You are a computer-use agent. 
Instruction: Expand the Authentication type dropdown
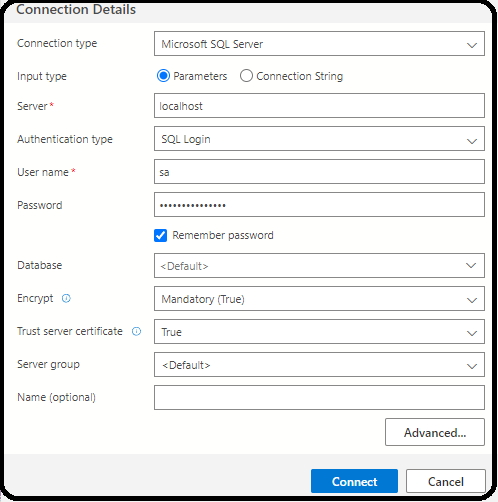(x=319, y=139)
